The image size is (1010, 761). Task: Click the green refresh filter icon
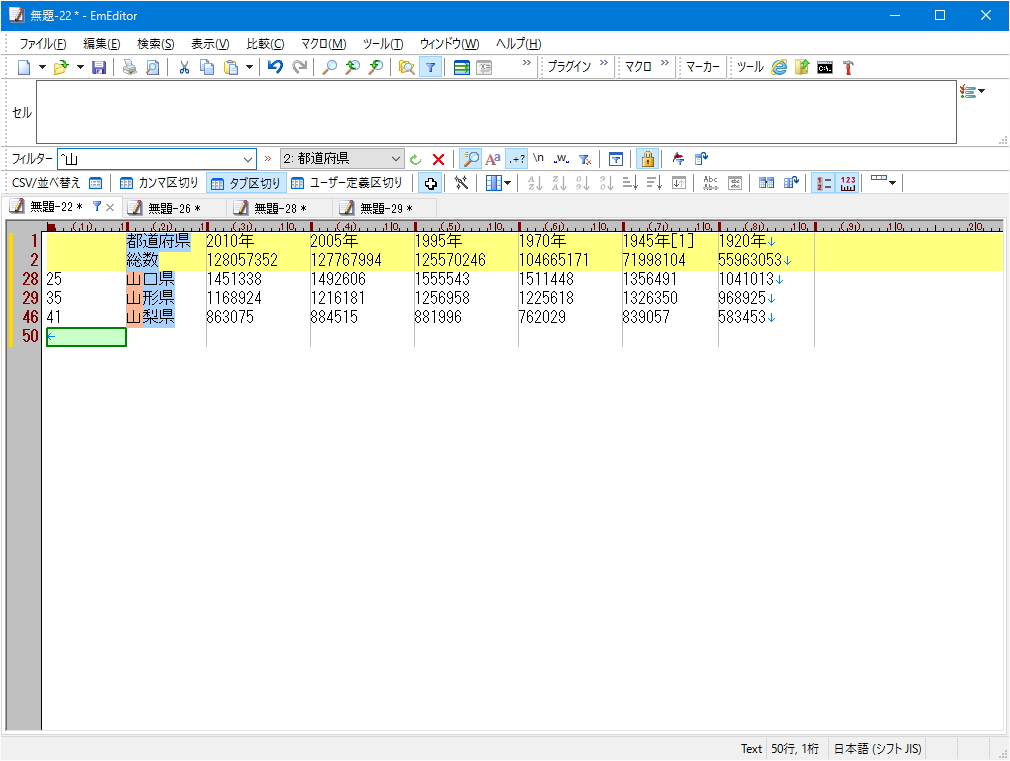tap(415, 159)
